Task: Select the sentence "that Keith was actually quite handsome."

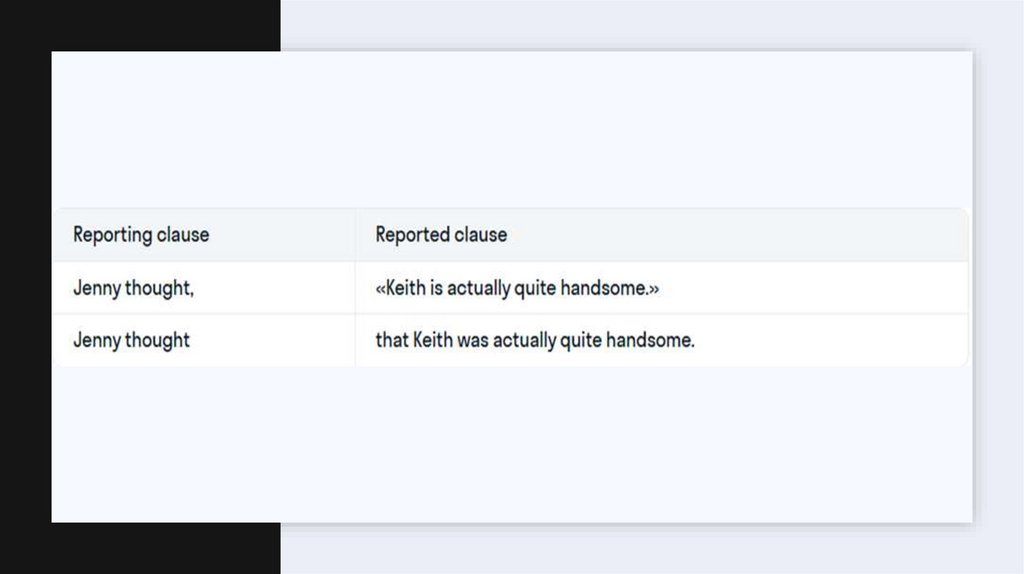Action: [535, 340]
